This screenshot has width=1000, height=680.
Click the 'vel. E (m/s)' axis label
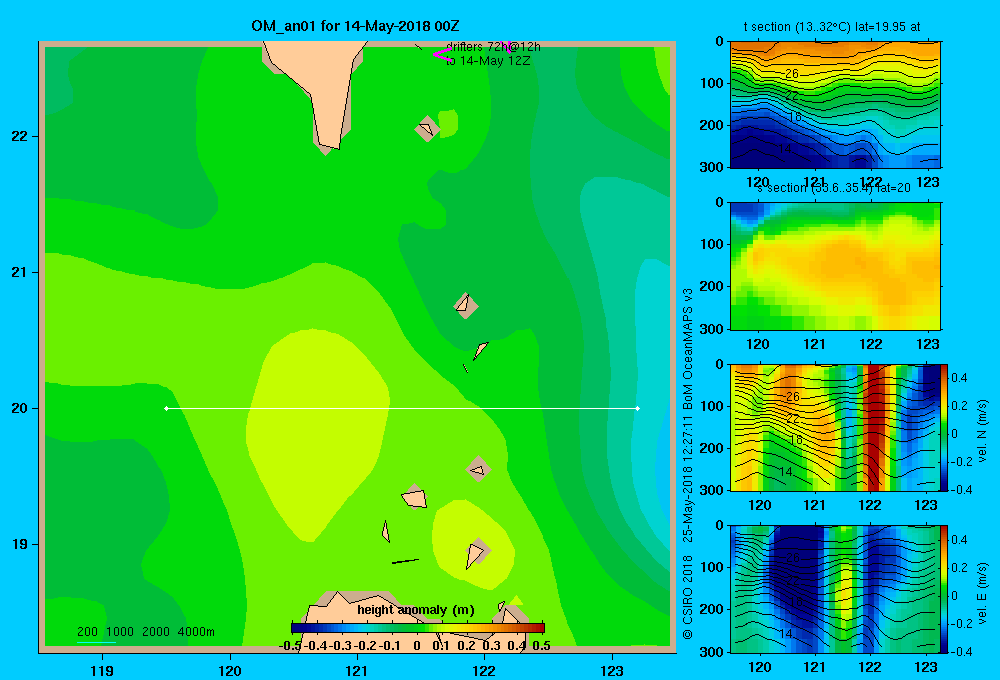(983, 593)
